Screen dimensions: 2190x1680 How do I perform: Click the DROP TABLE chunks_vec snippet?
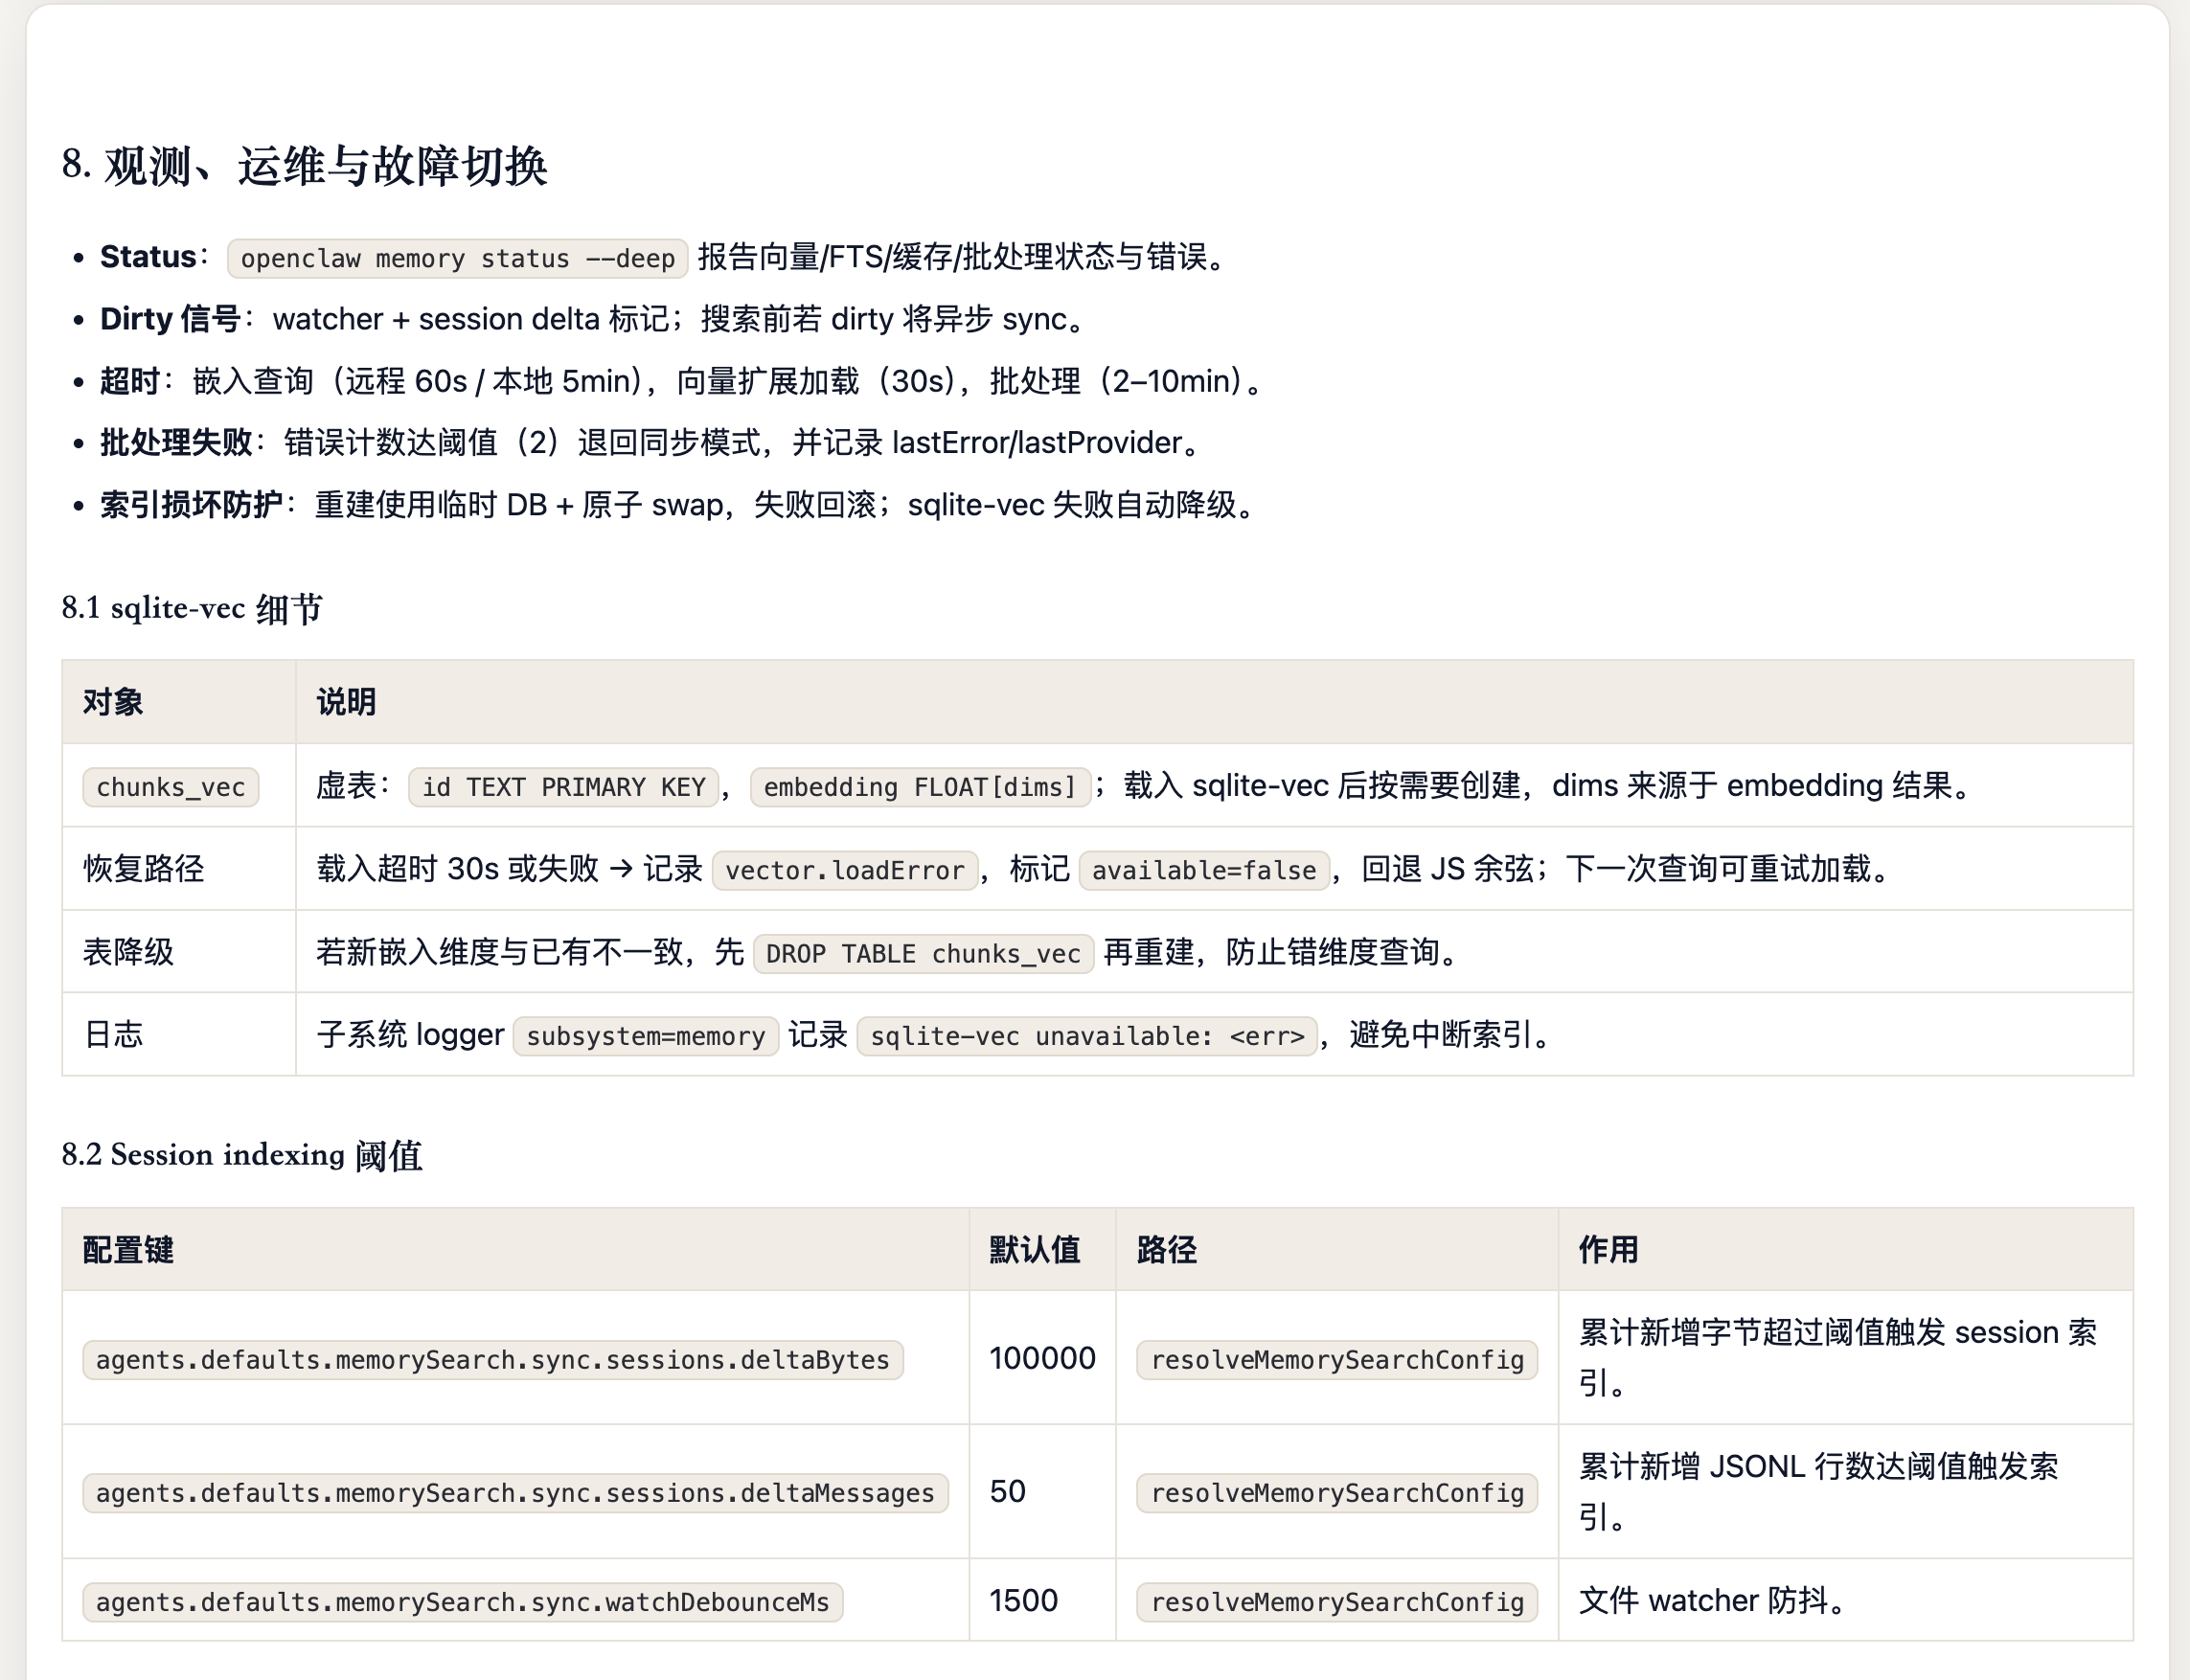tap(922, 954)
